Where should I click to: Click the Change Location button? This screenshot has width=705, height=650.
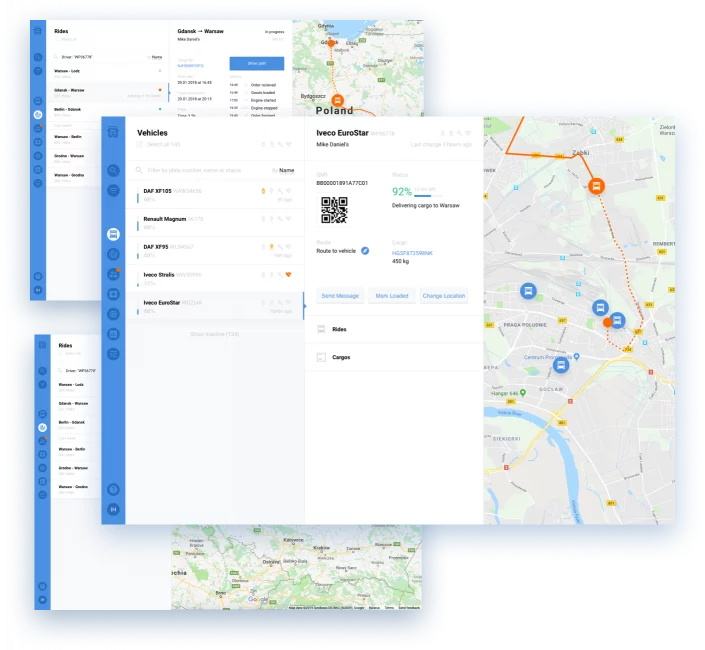point(444,296)
